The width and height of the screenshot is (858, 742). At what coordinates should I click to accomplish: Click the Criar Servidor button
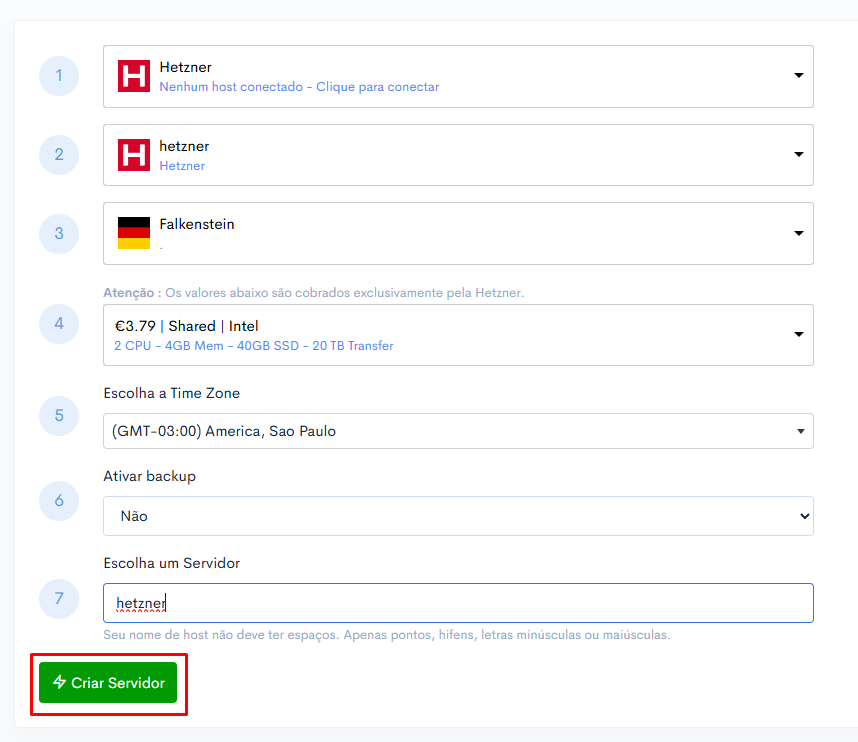pyautogui.click(x=108, y=682)
